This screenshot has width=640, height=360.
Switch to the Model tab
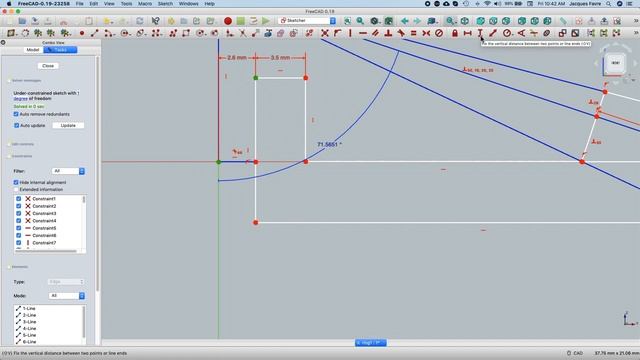(x=33, y=50)
